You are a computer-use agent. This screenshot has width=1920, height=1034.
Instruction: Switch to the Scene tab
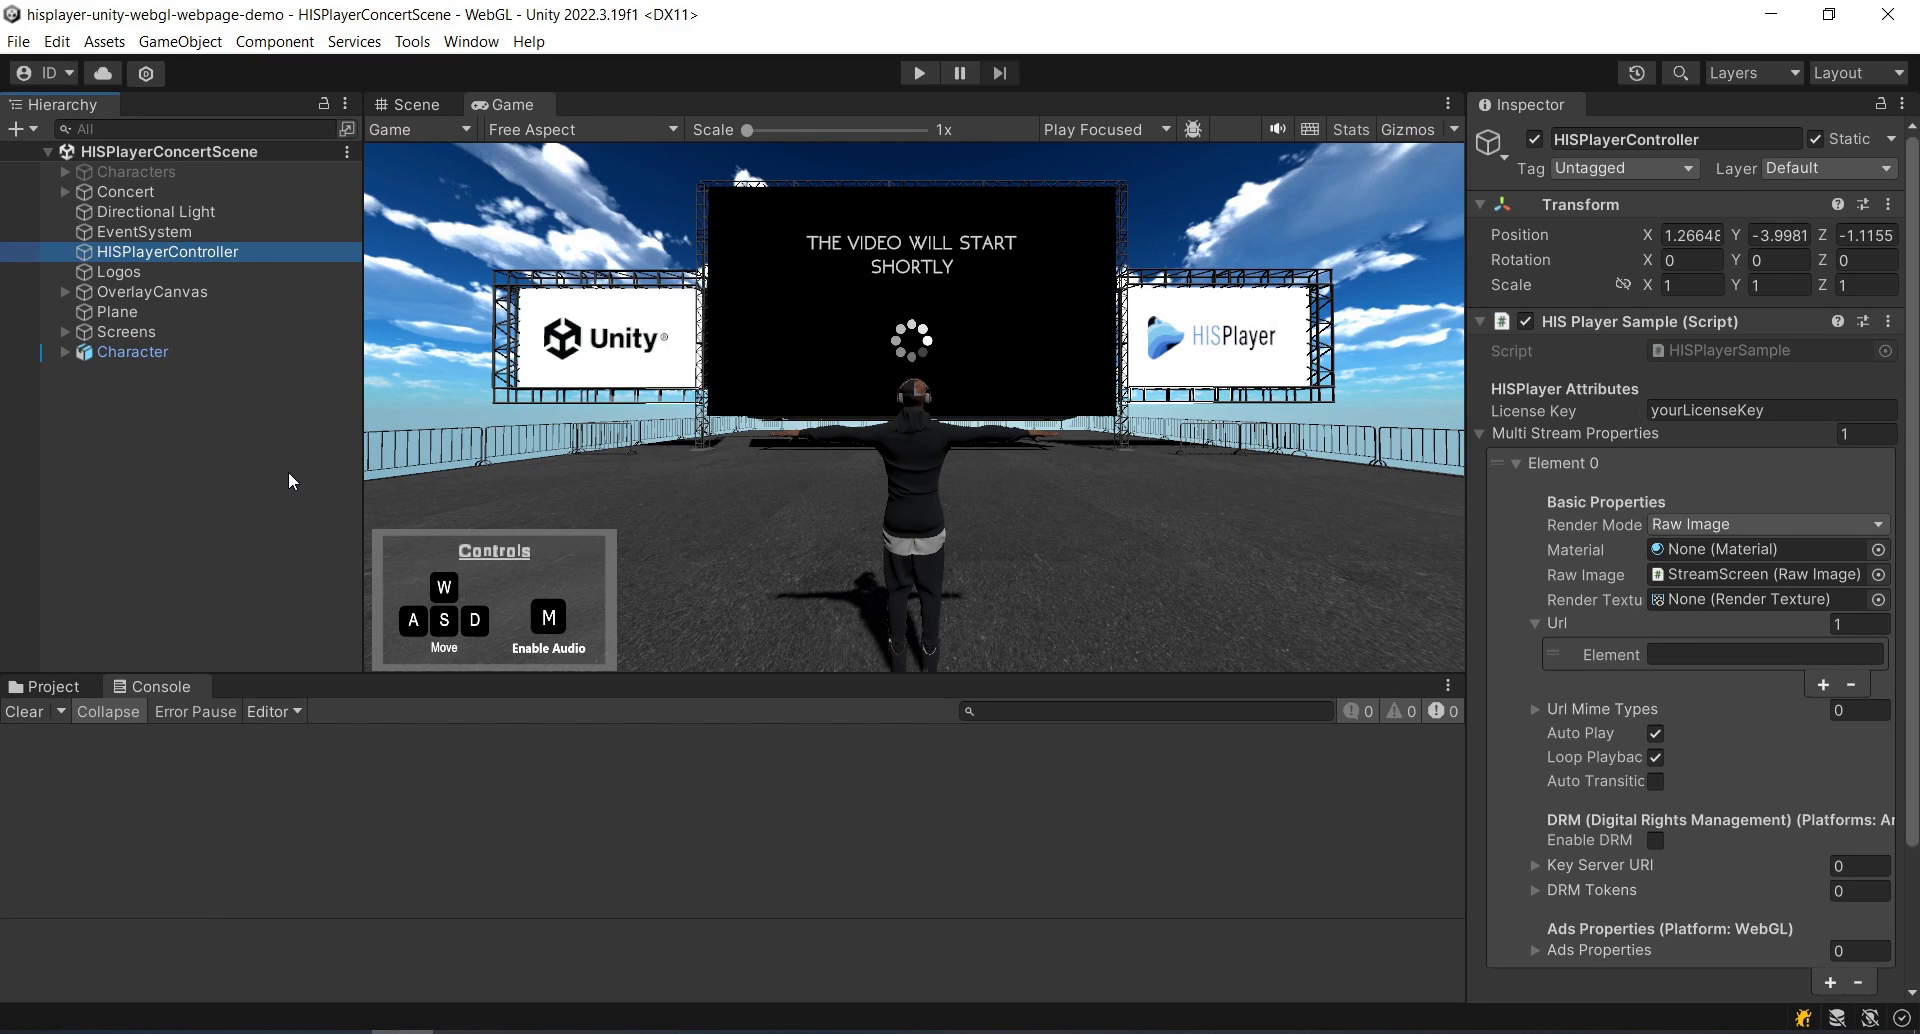pos(407,105)
